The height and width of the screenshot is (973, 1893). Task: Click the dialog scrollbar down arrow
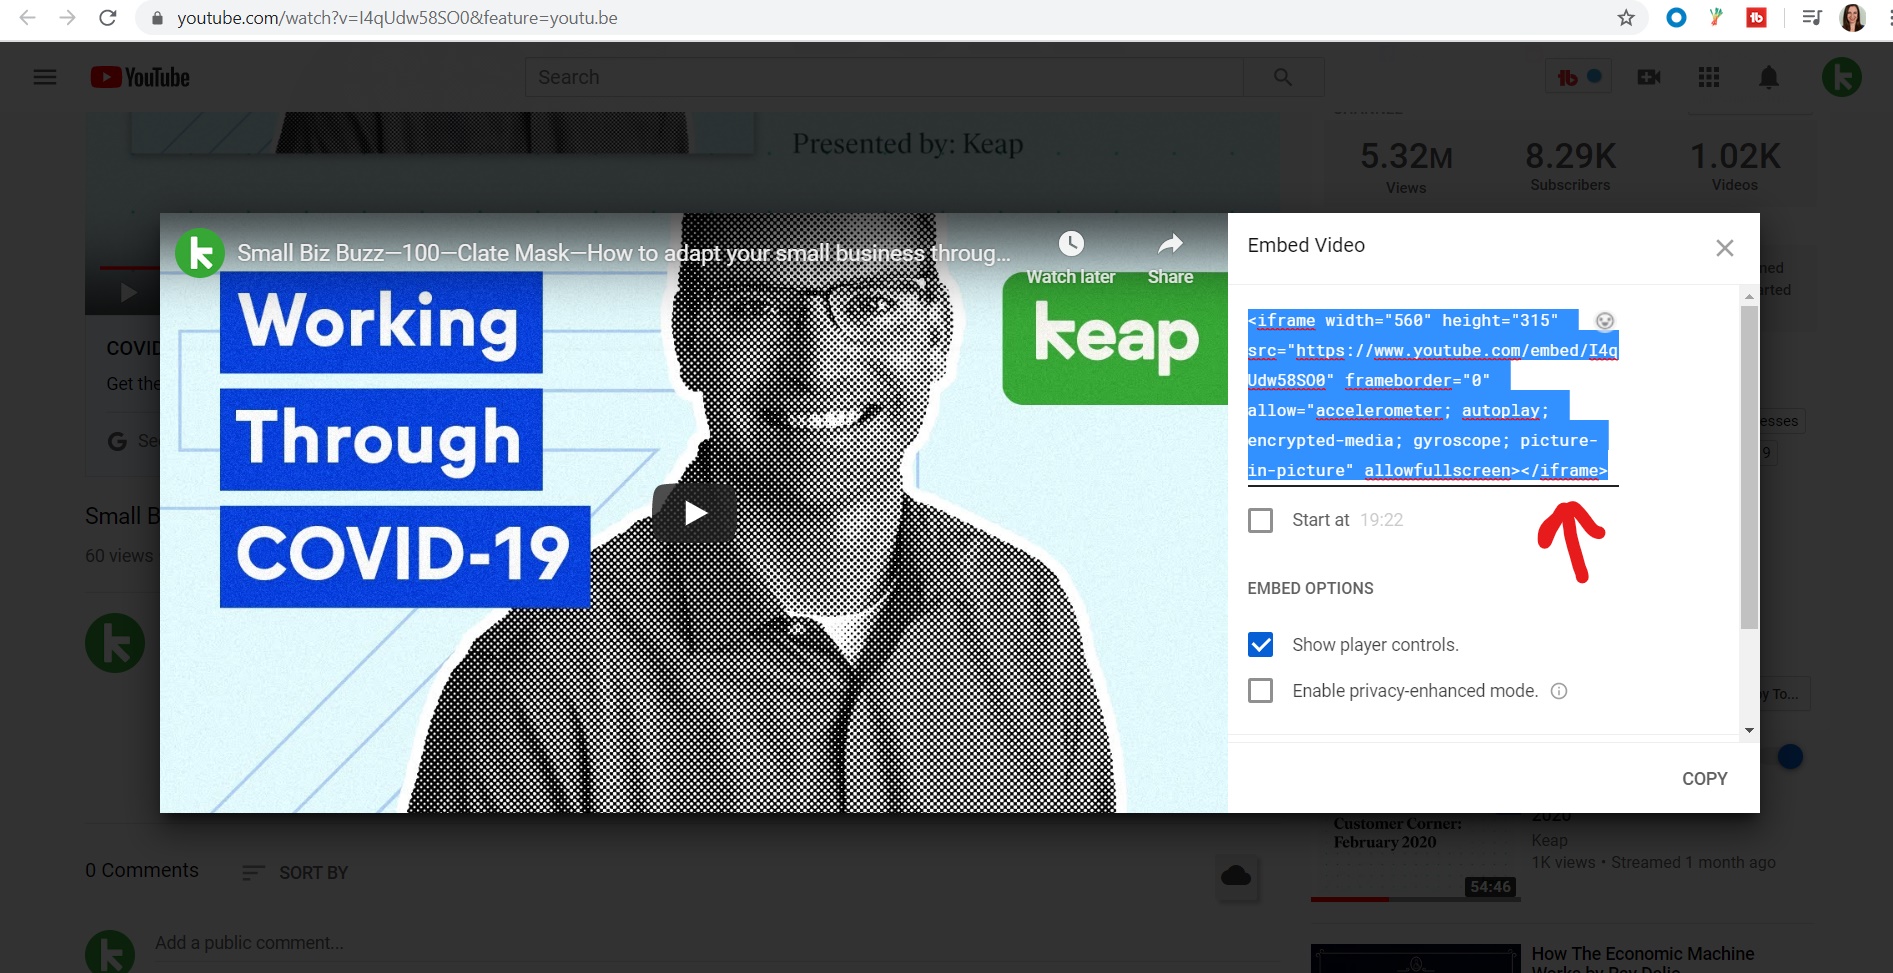(1749, 730)
